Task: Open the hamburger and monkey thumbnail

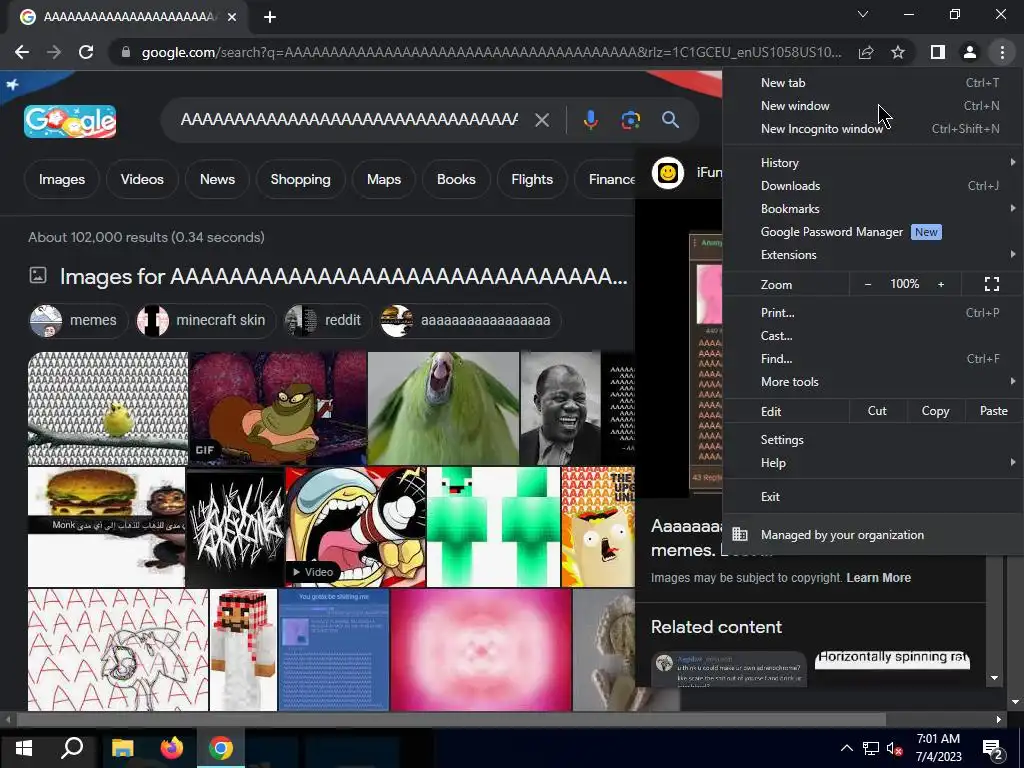Action: click(x=106, y=526)
